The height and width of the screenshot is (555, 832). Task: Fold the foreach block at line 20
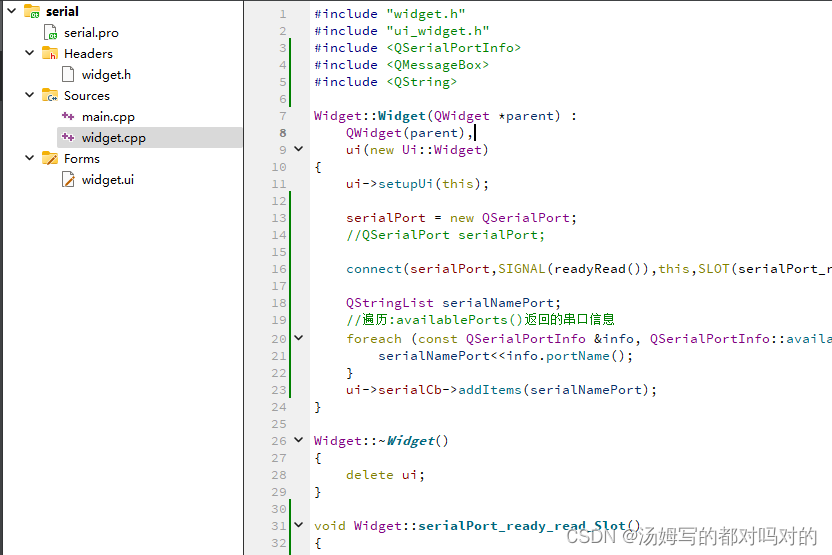coord(299,338)
